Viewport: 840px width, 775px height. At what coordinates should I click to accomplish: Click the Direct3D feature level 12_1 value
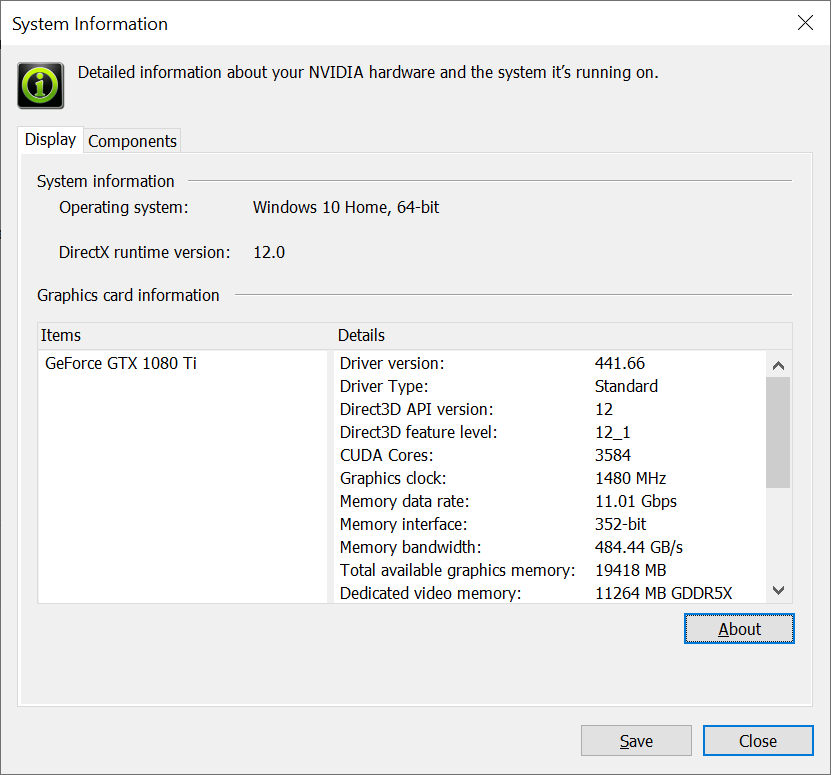(612, 432)
